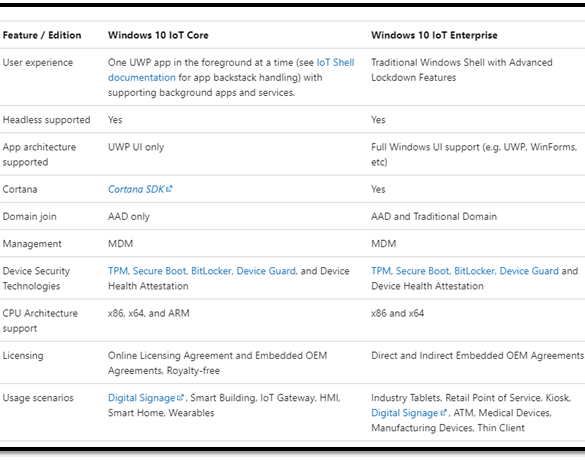This screenshot has height=460, width=585.
Task: Click the documentation link in User experience
Action: tap(142, 78)
